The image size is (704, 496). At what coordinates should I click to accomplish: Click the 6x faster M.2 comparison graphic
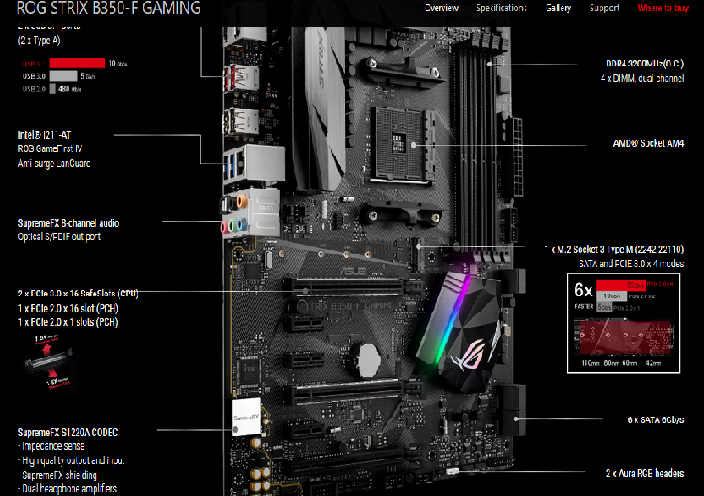click(x=623, y=323)
